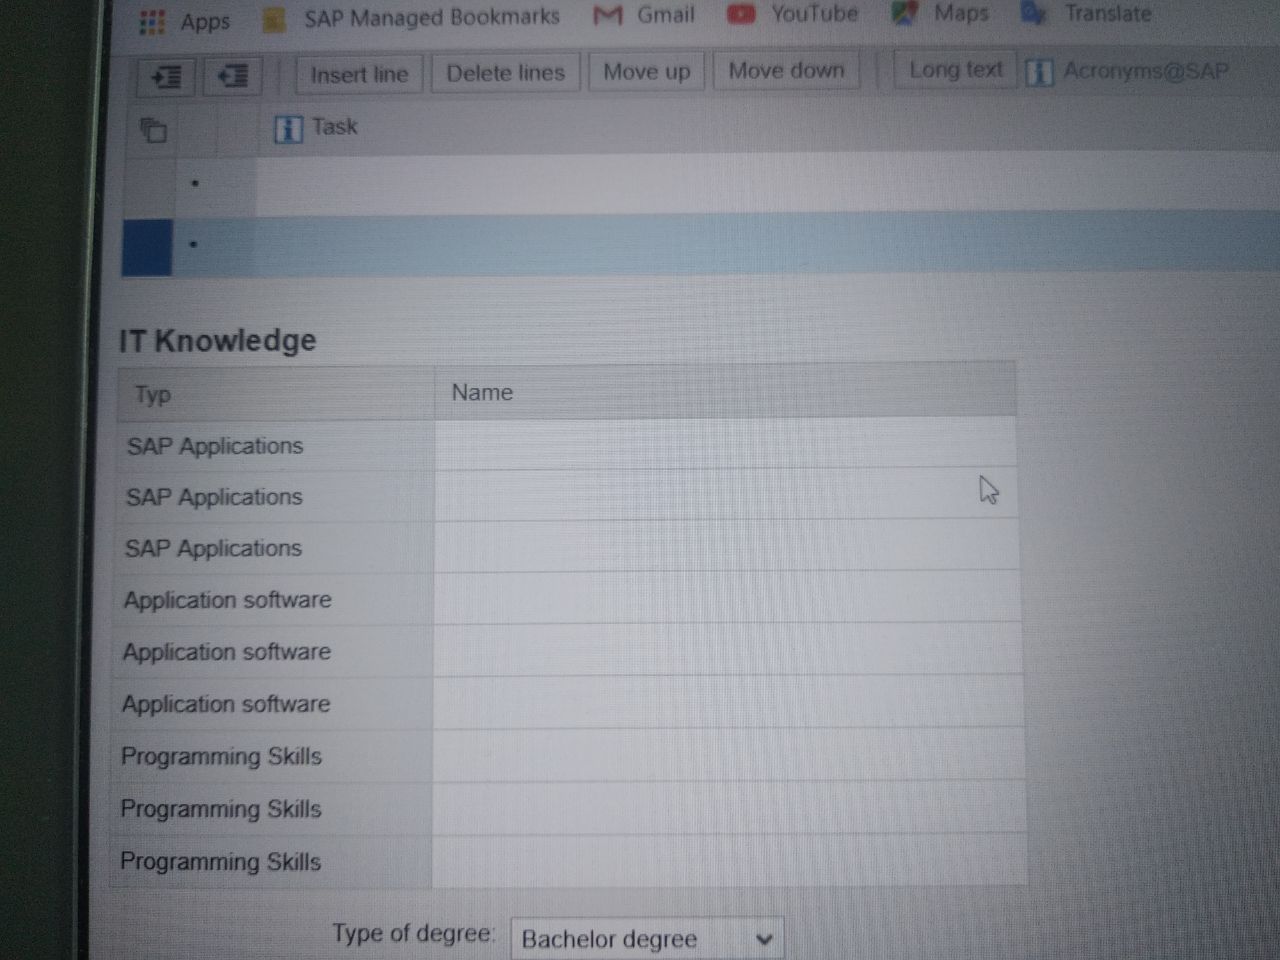Click the Task column header

[334, 126]
